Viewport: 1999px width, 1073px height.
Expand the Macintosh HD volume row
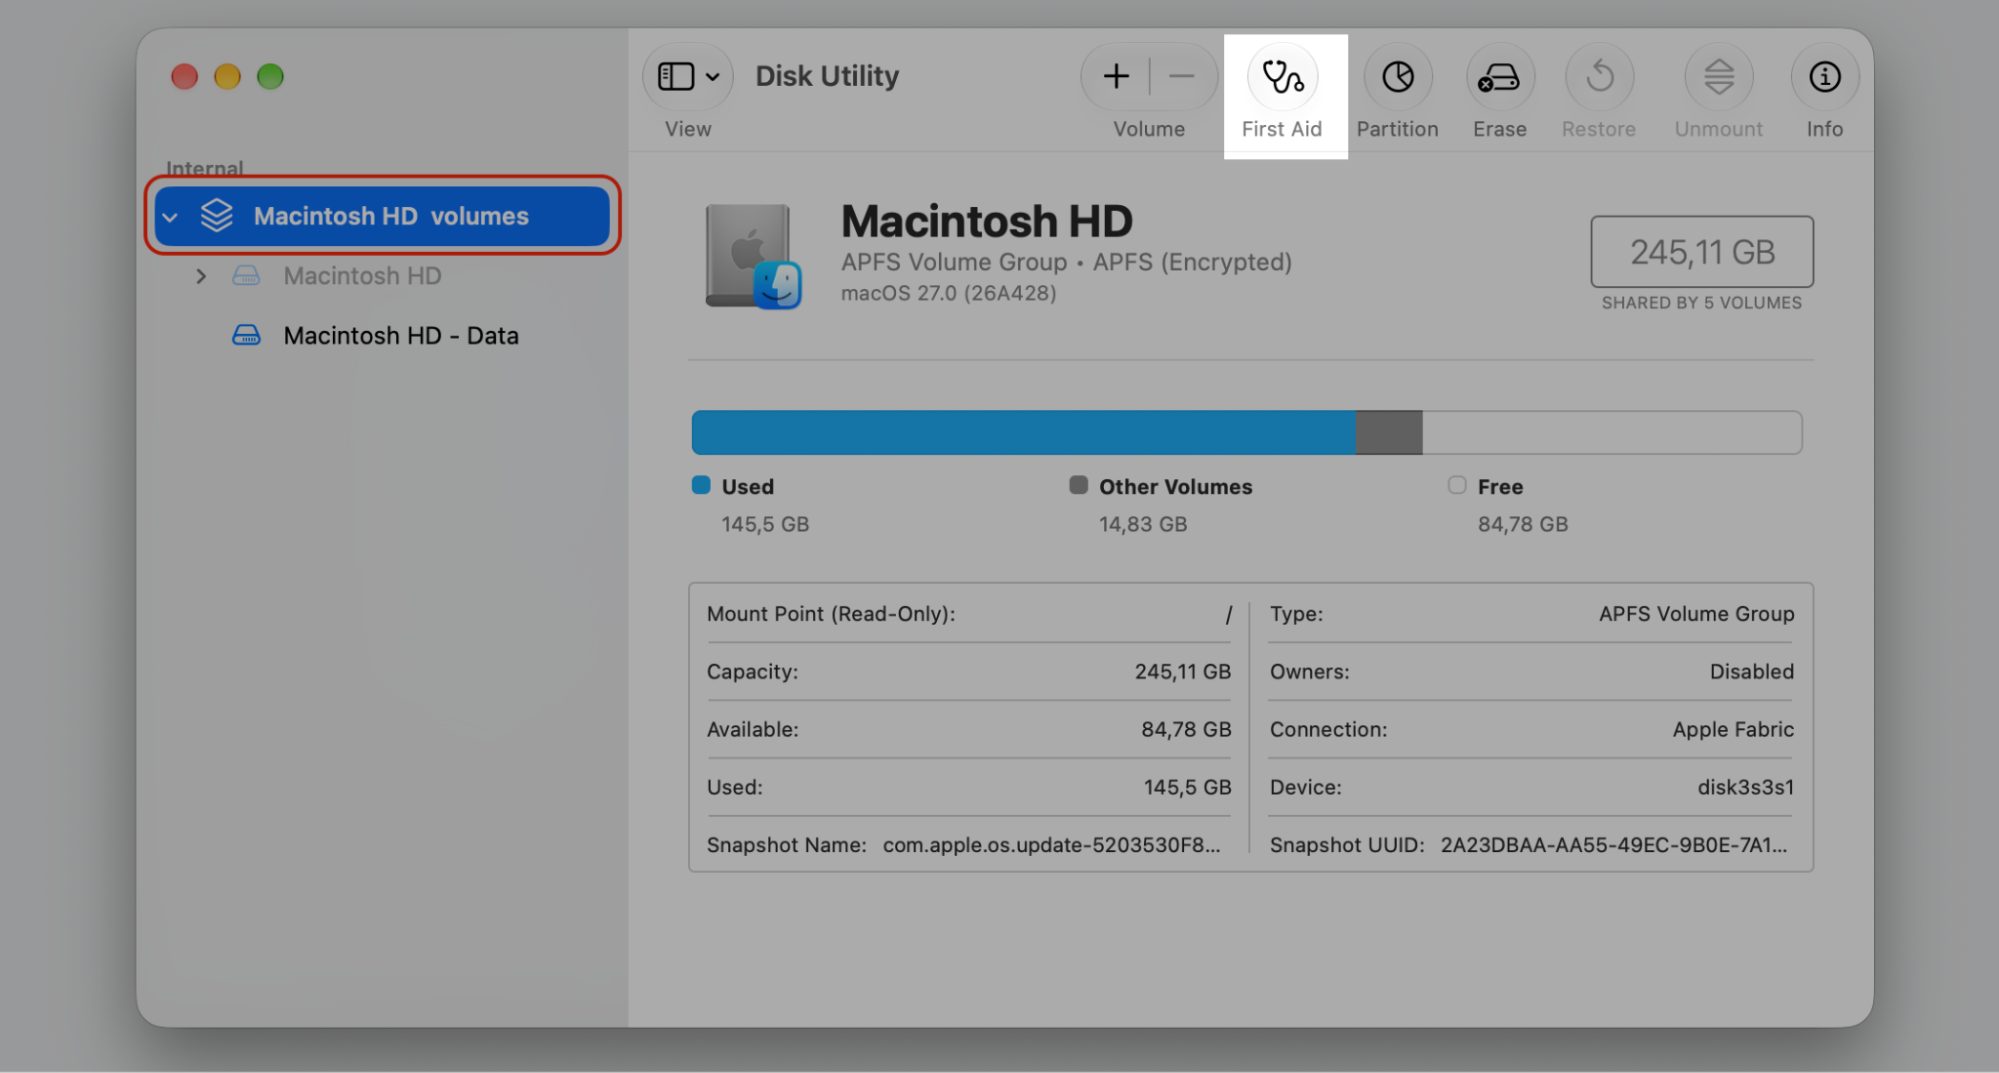[201, 276]
